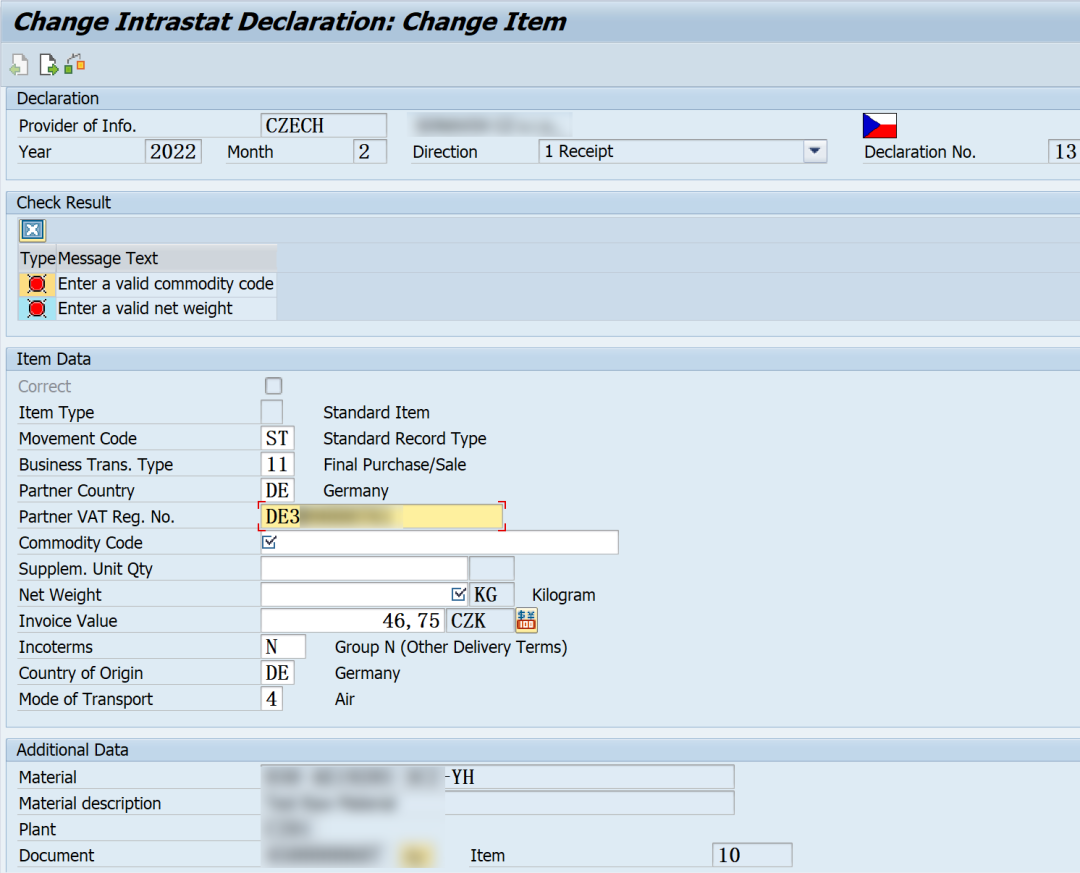
Task: Click the Type column header
Action: (x=37, y=258)
